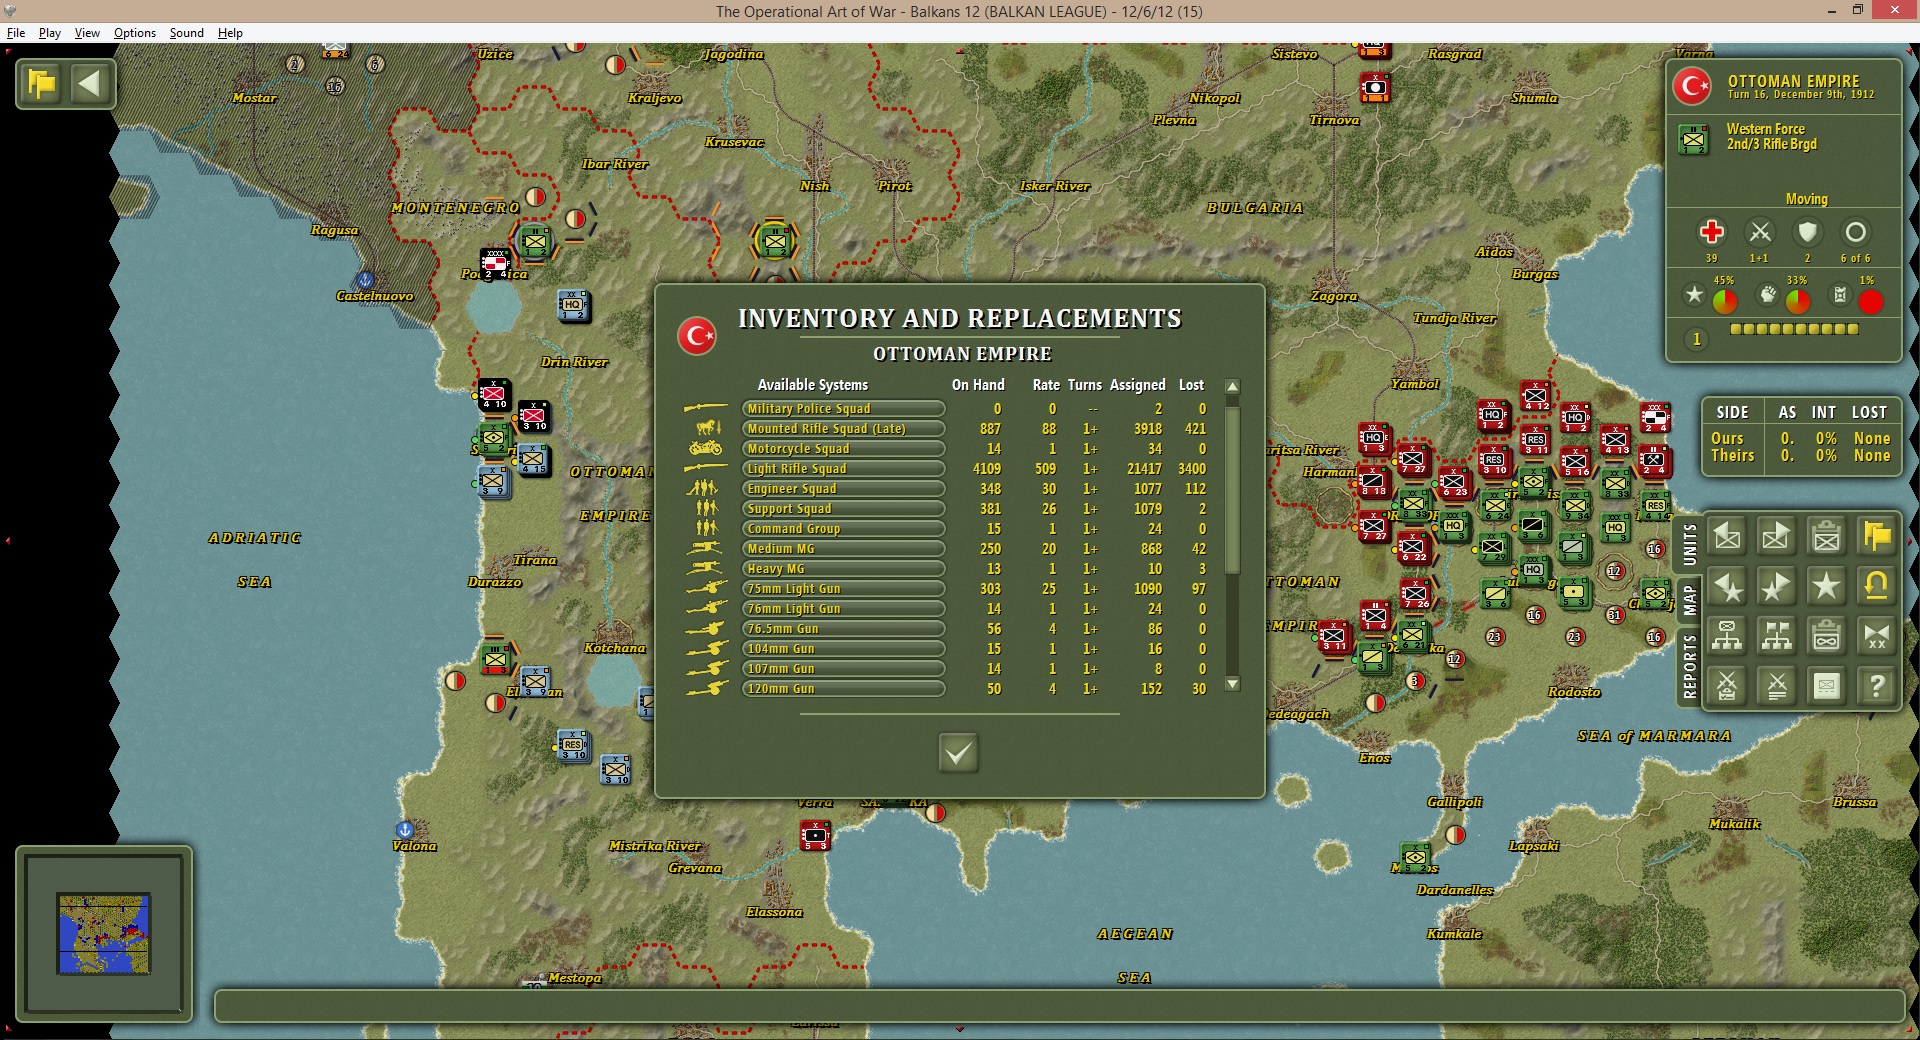Click the minimap thumbnail
The image size is (1920, 1040).
coord(104,934)
